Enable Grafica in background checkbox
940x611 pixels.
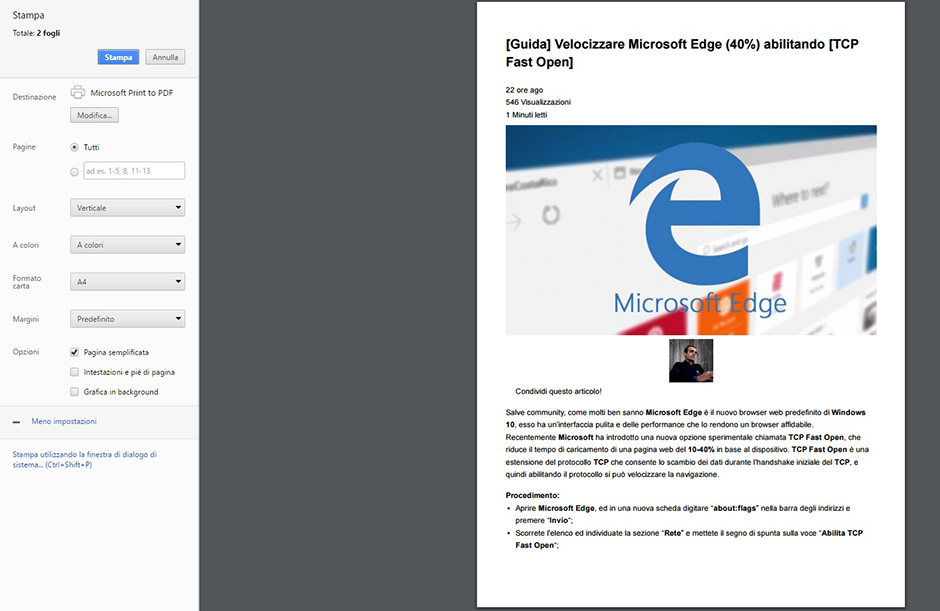pyautogui.click(x=74, y=392)
